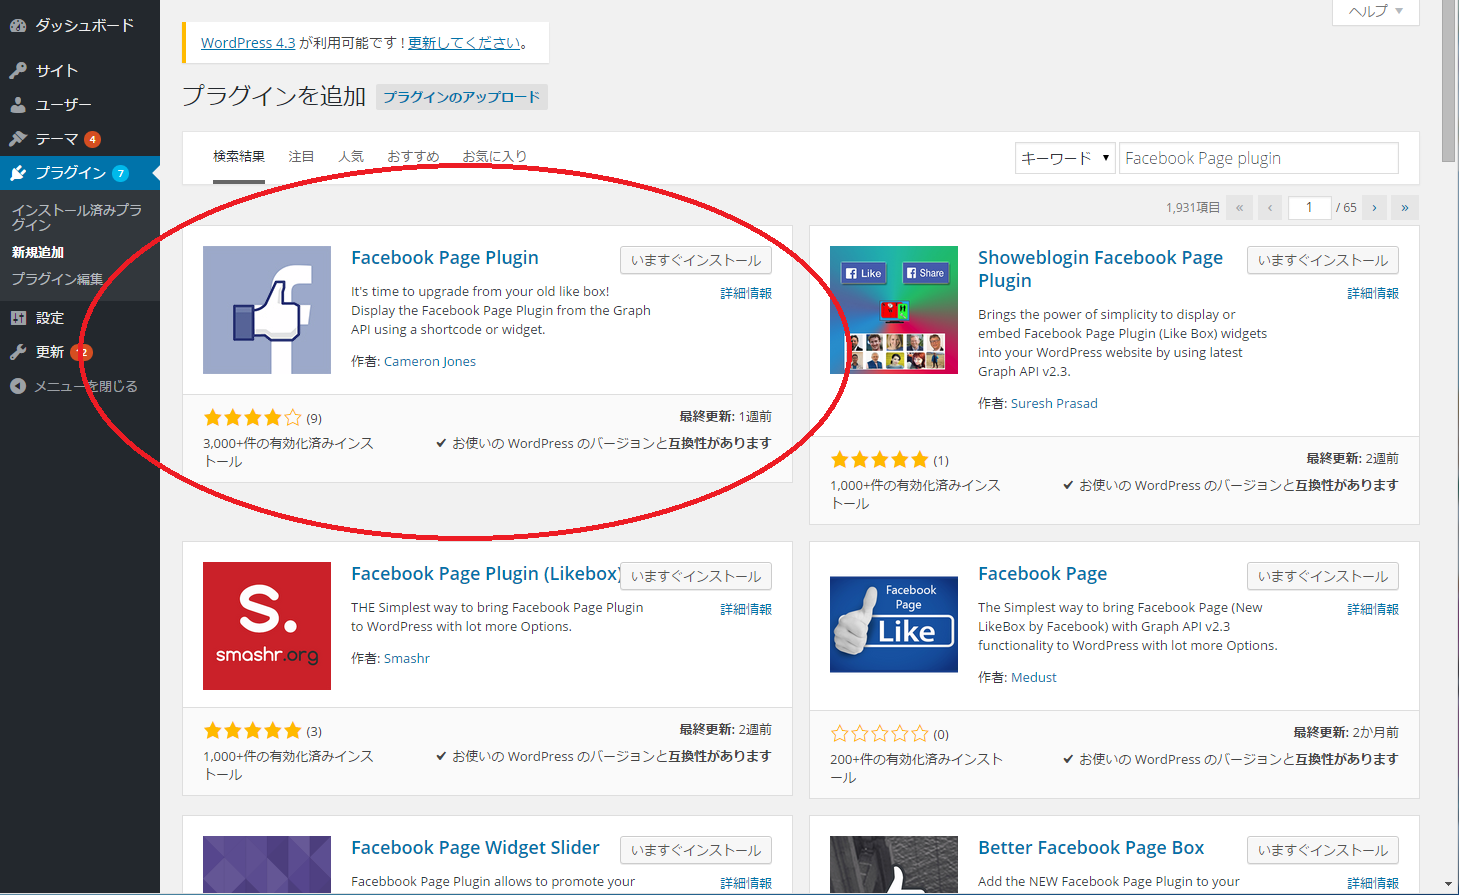1459x895 pixels.
Task: View 詳細情報 for Facebook Page Plugin
Action: (x=746, y=293)
